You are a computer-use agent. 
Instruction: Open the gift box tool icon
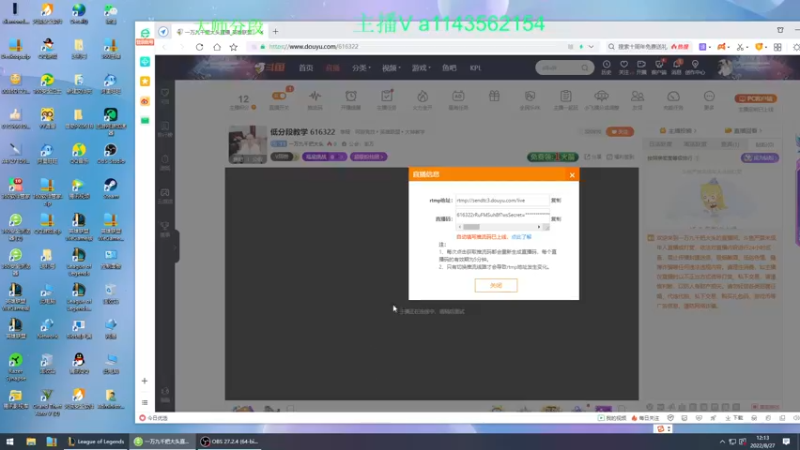click(494, 96)
